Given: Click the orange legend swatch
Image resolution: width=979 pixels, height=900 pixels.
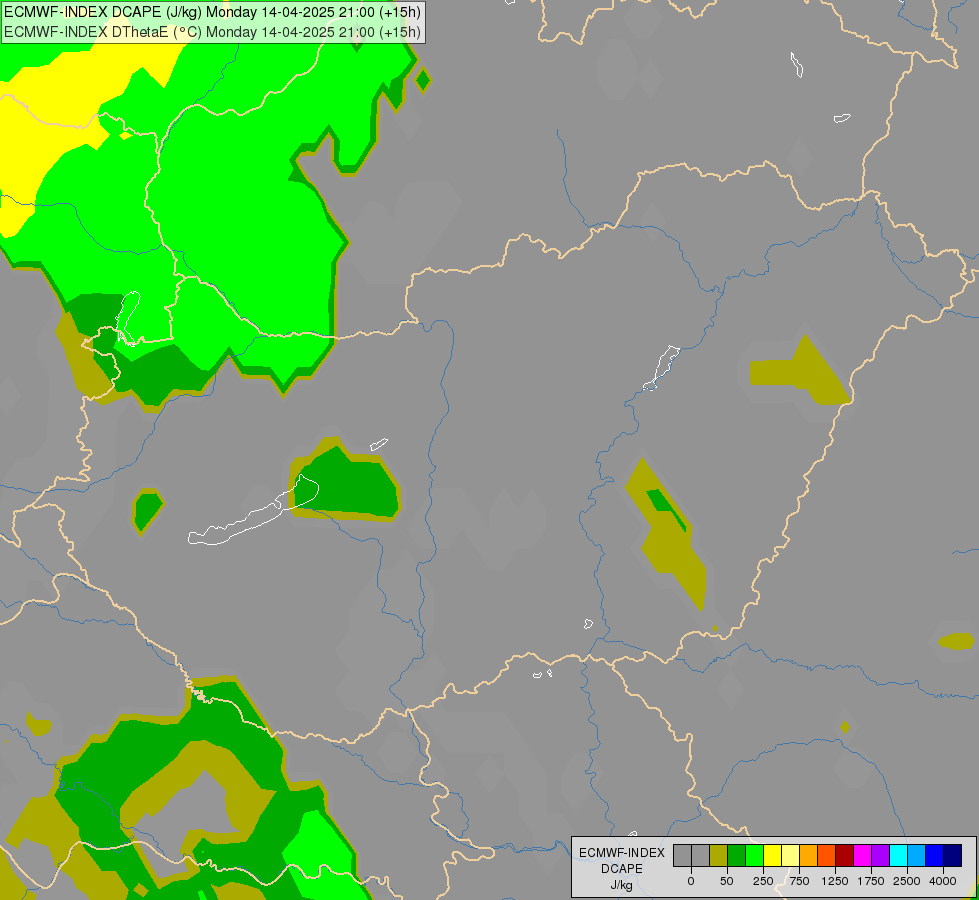Looking at the screenshot, I should click(x=809, y=856).
